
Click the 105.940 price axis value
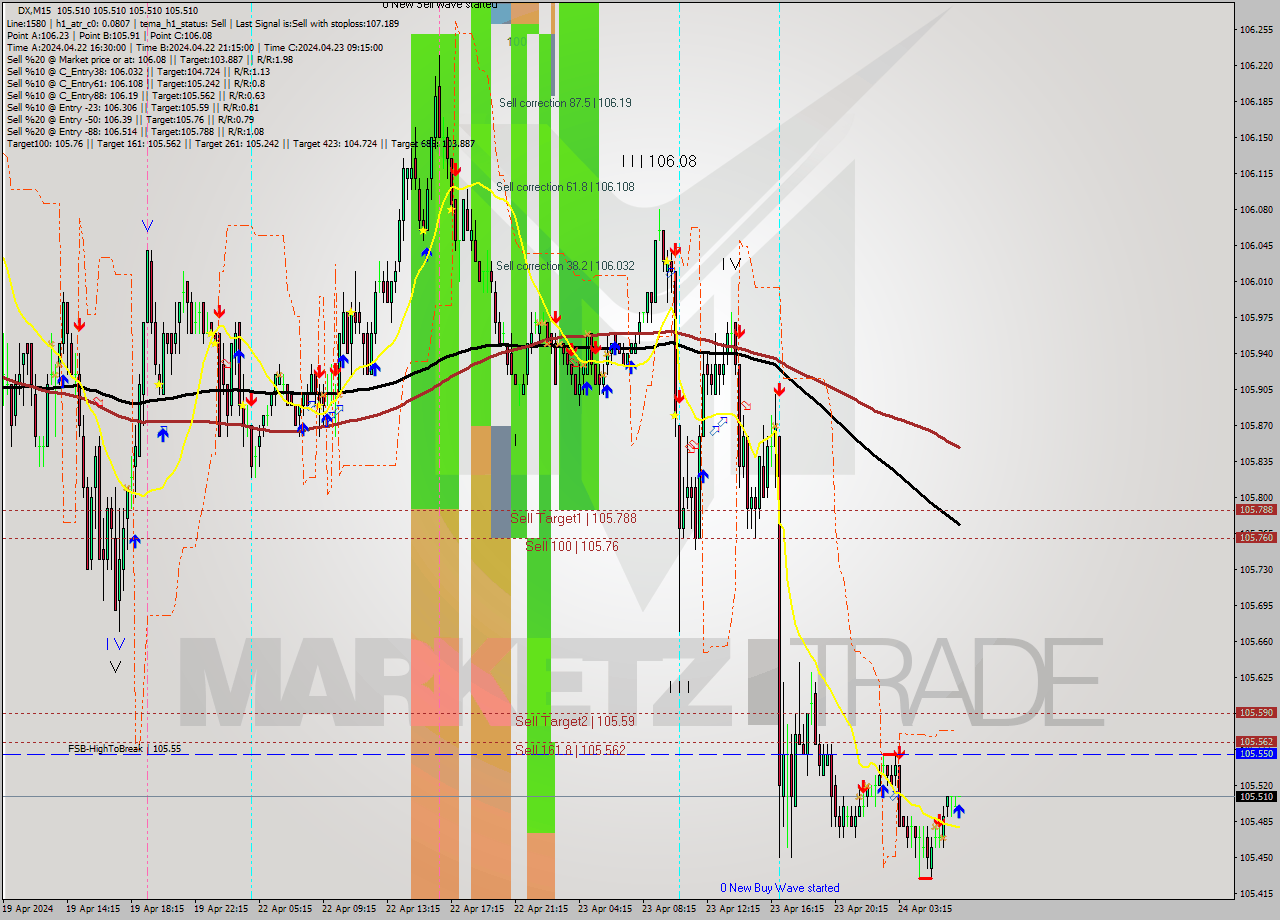tap(1256, 354)
